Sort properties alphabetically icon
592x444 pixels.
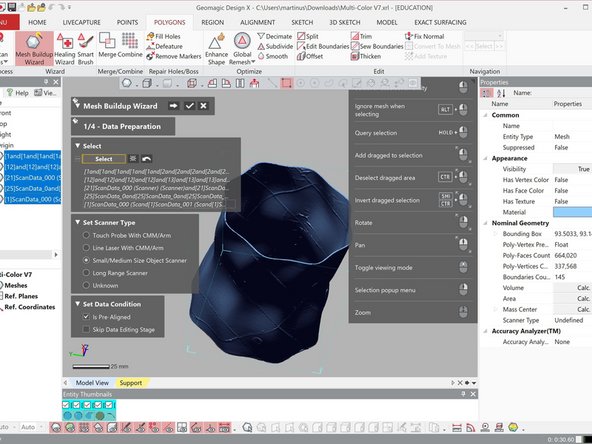coord(501,93)
